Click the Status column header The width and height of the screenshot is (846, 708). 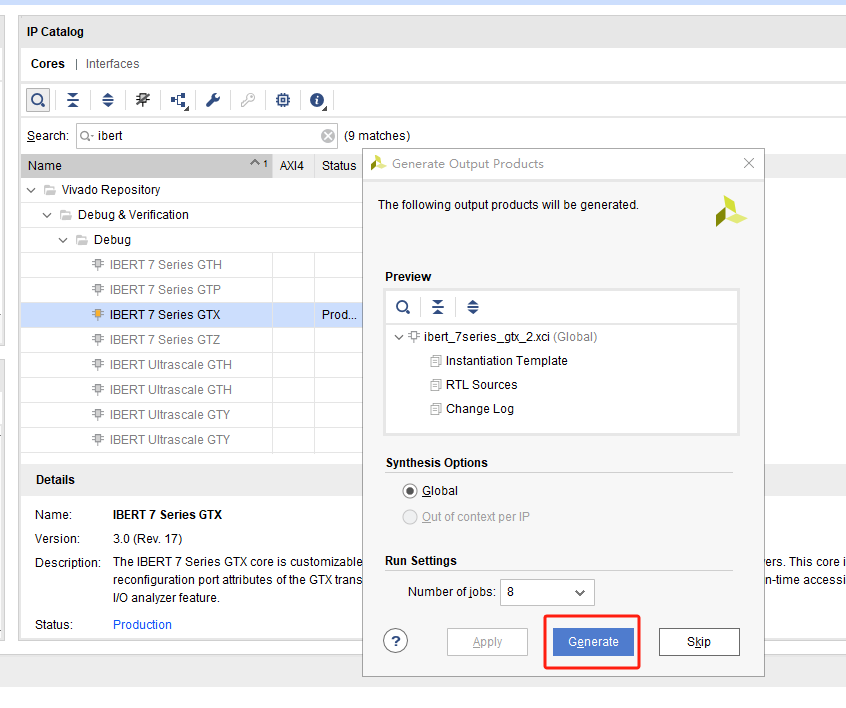coord(339,166)
